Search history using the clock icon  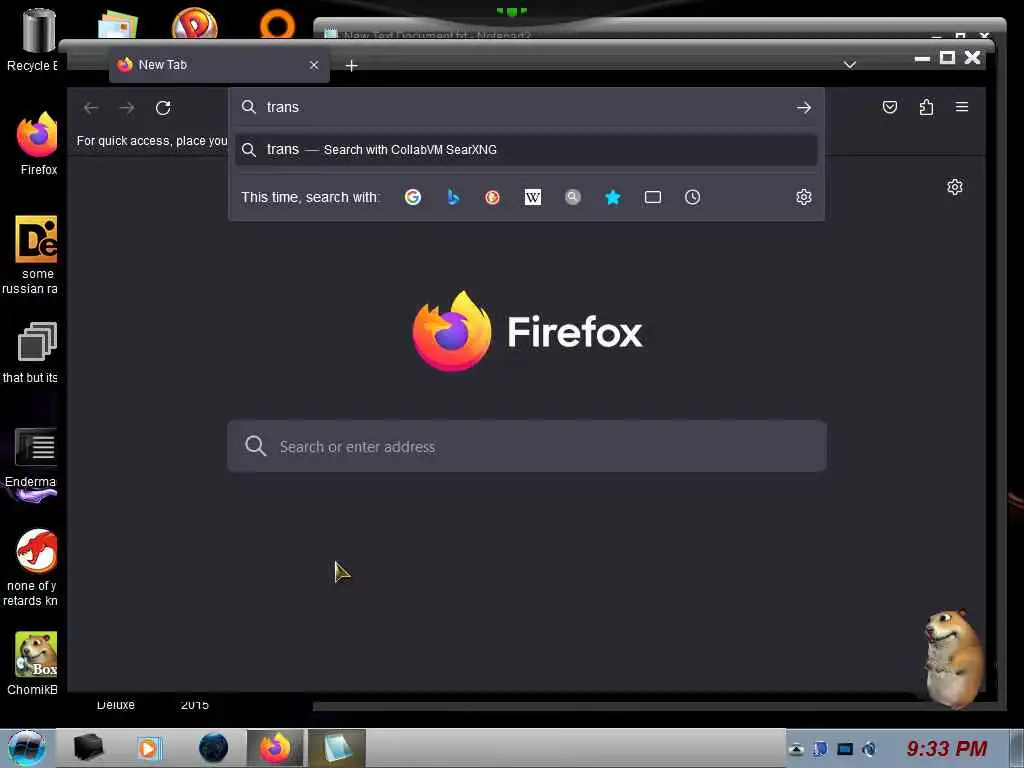click(x=692, y=197)
